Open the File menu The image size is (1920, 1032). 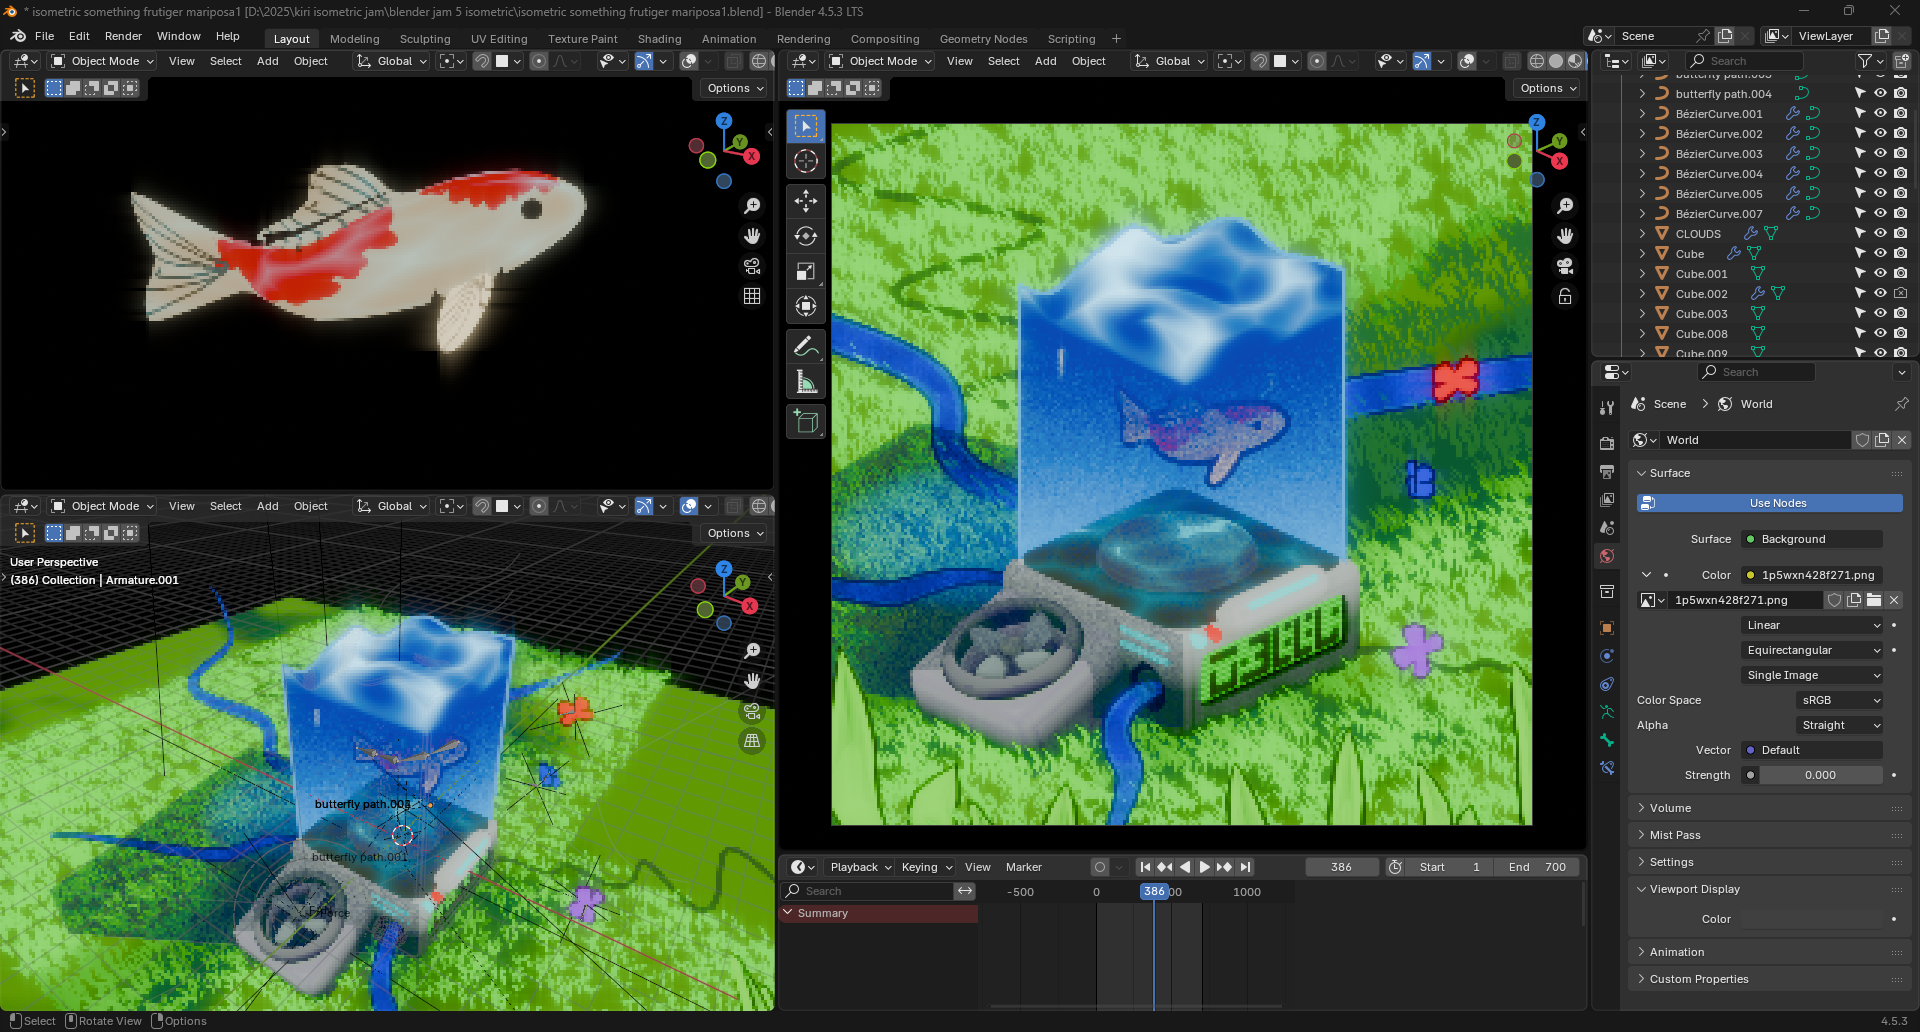pos(45,36)
